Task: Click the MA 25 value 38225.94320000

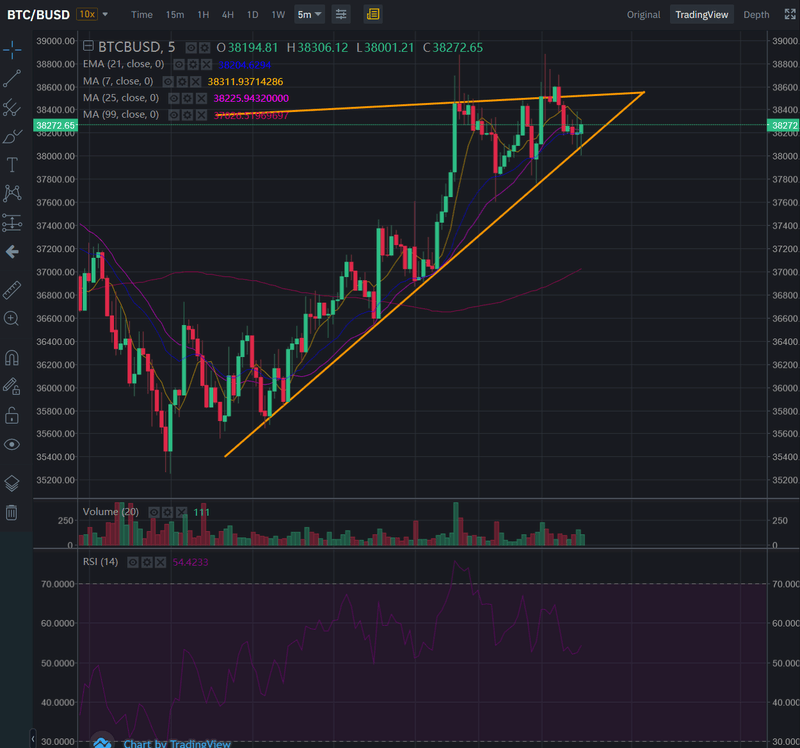Action: (x=251, y=98)
